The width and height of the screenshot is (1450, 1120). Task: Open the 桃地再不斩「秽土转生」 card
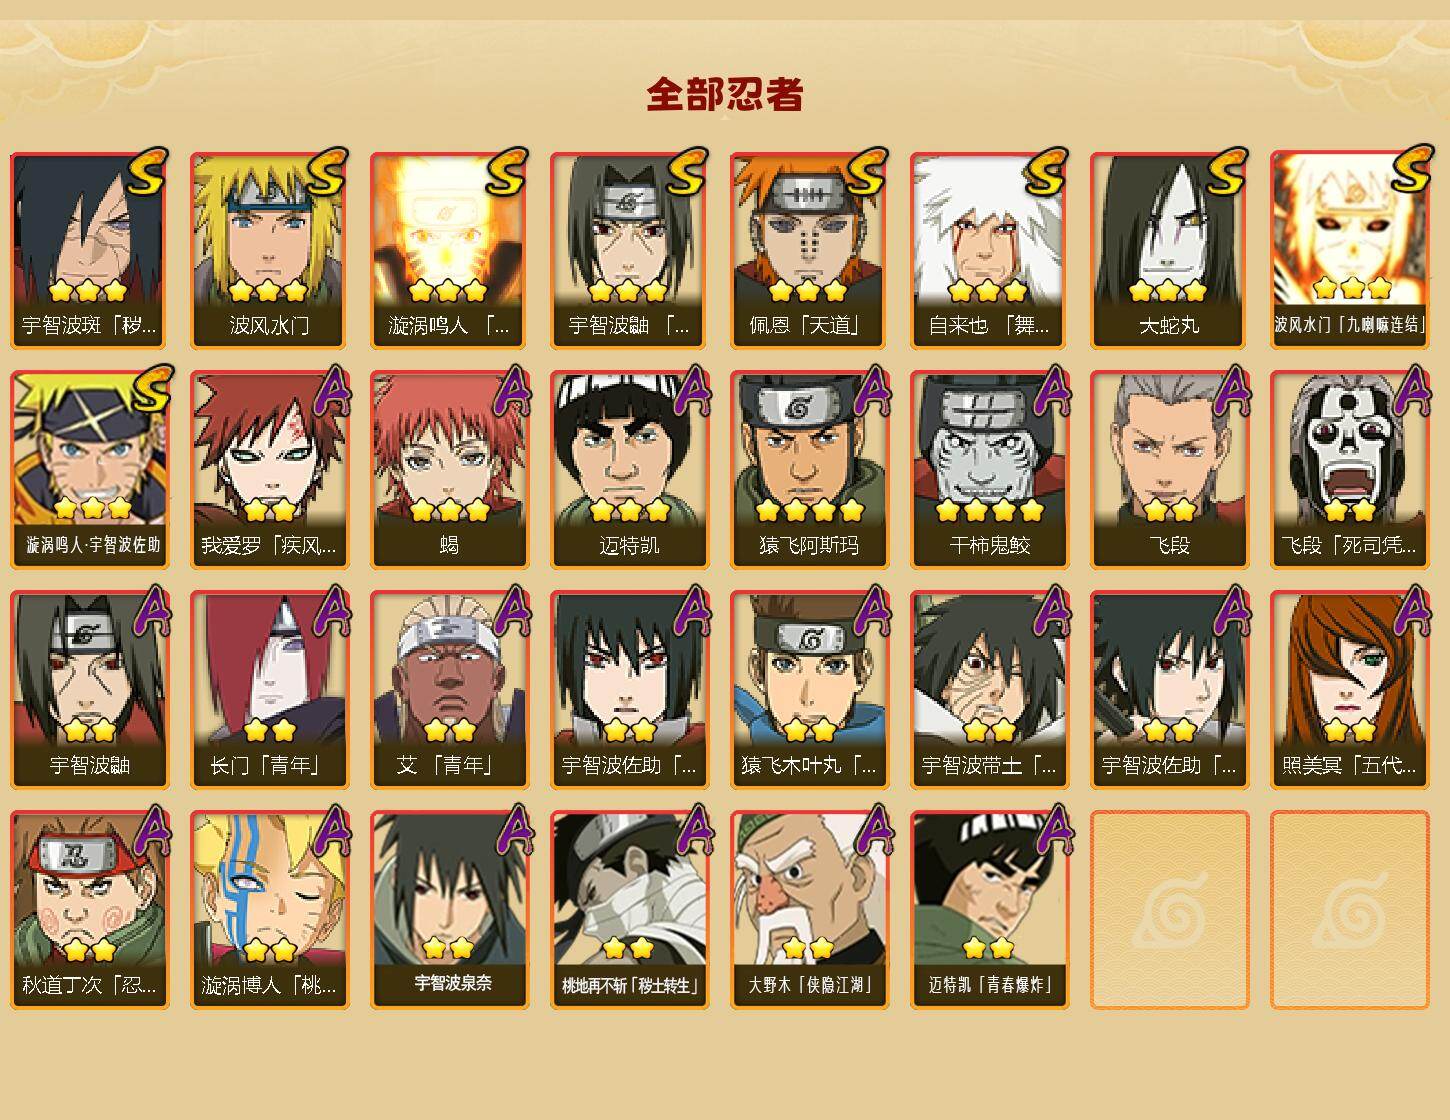(629, 910)
